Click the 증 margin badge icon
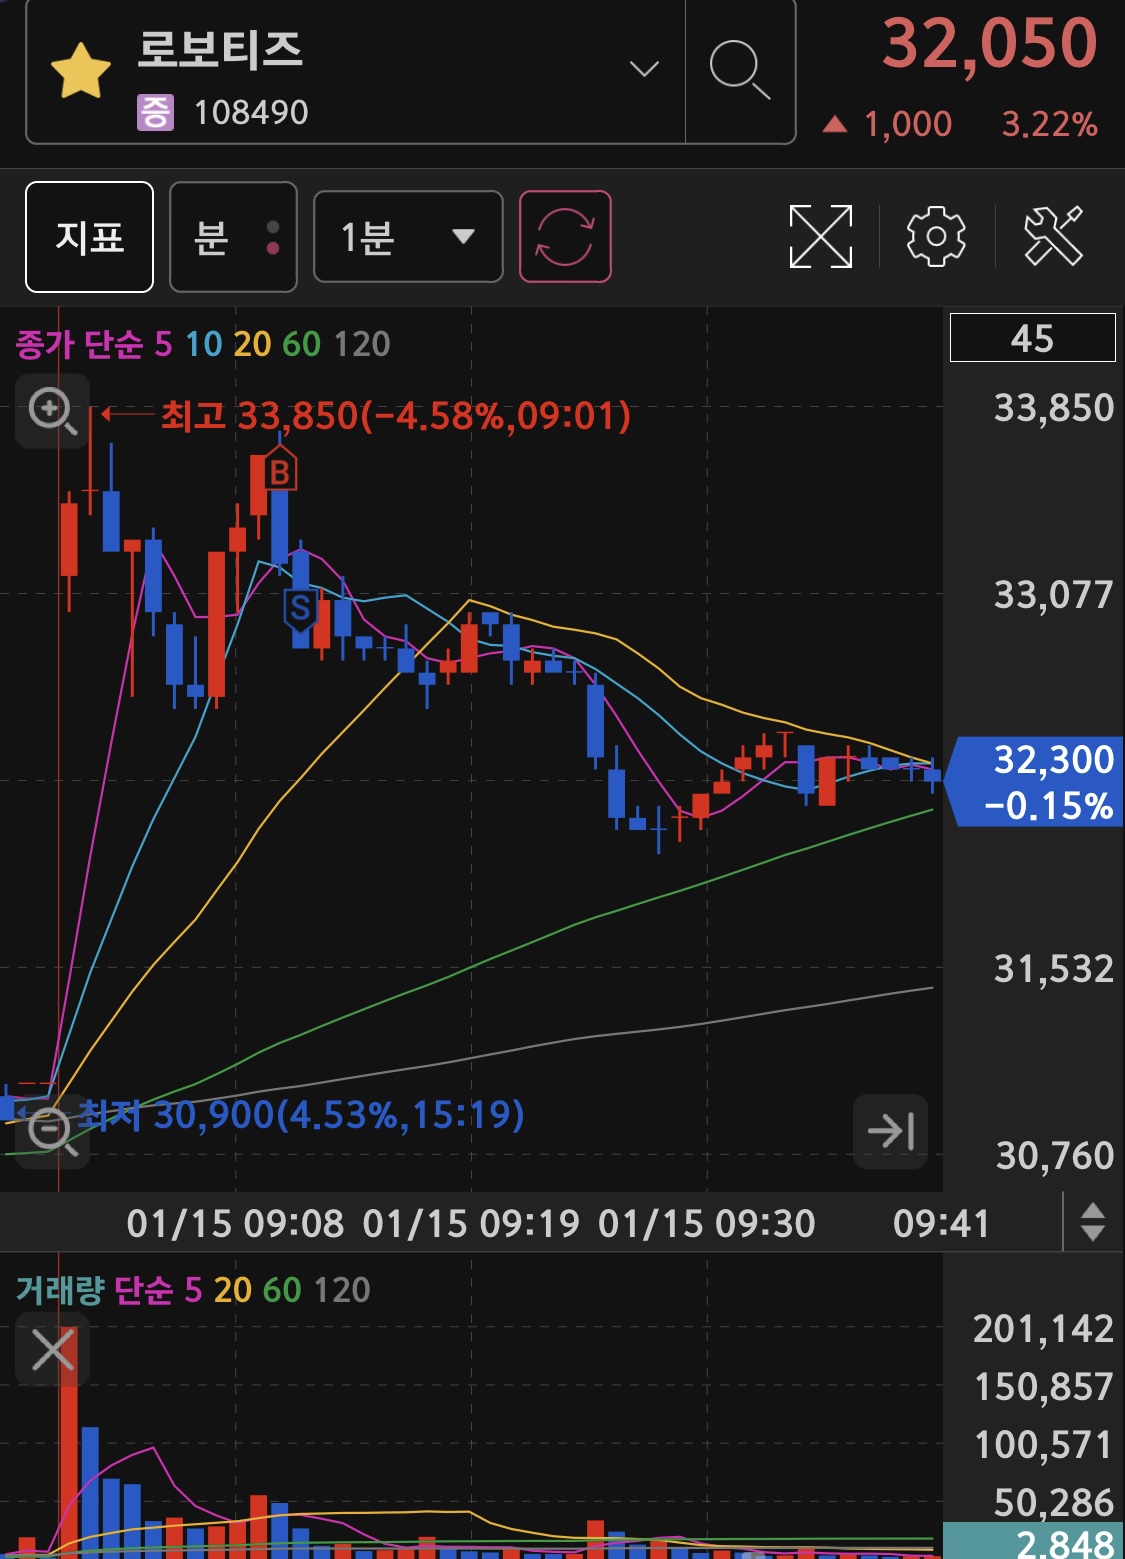 click(155, 112)
